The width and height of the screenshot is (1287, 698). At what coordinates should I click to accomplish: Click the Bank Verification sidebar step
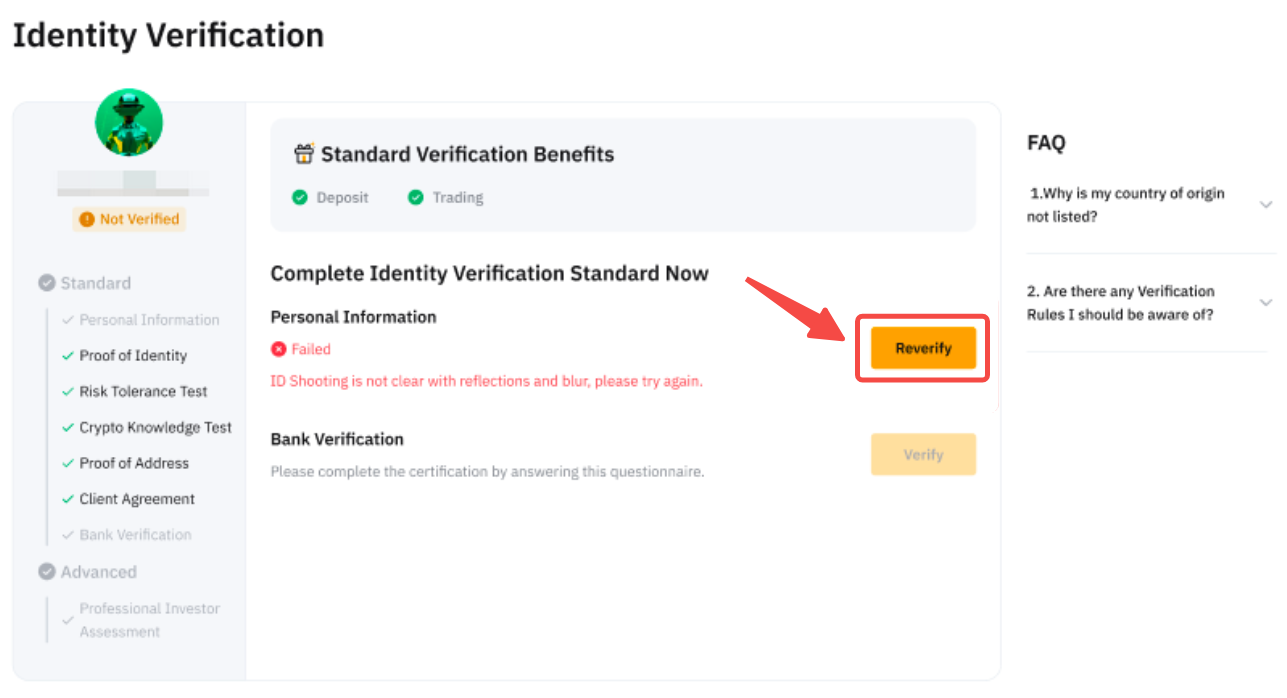pyautogui.click(x=135, y=535)
